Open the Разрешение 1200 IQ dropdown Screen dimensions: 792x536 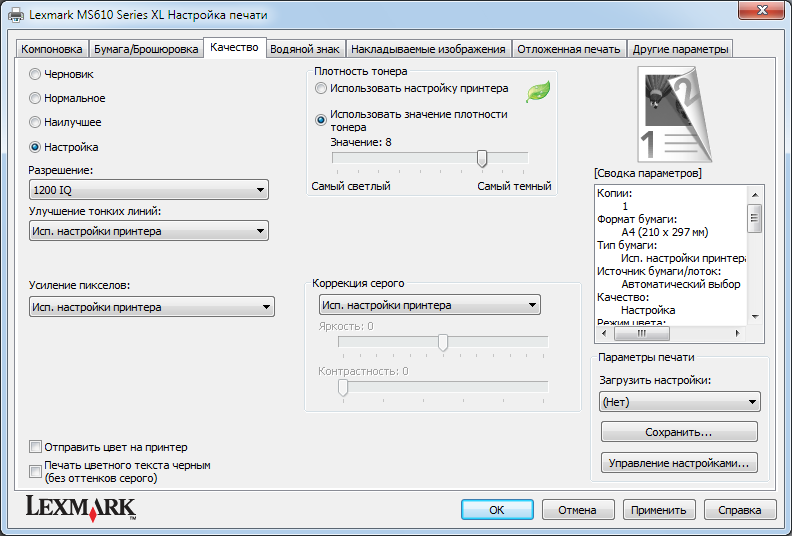pyautogui.click(x=148, y=190)
